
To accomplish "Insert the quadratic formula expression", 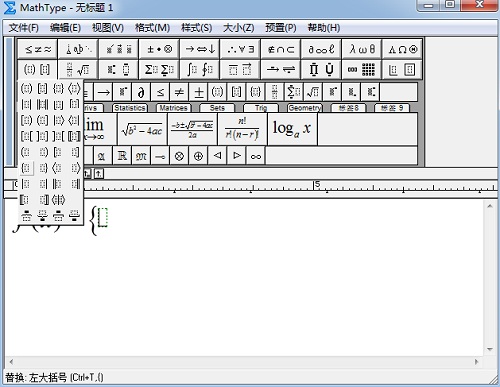I will click(192, 129).
